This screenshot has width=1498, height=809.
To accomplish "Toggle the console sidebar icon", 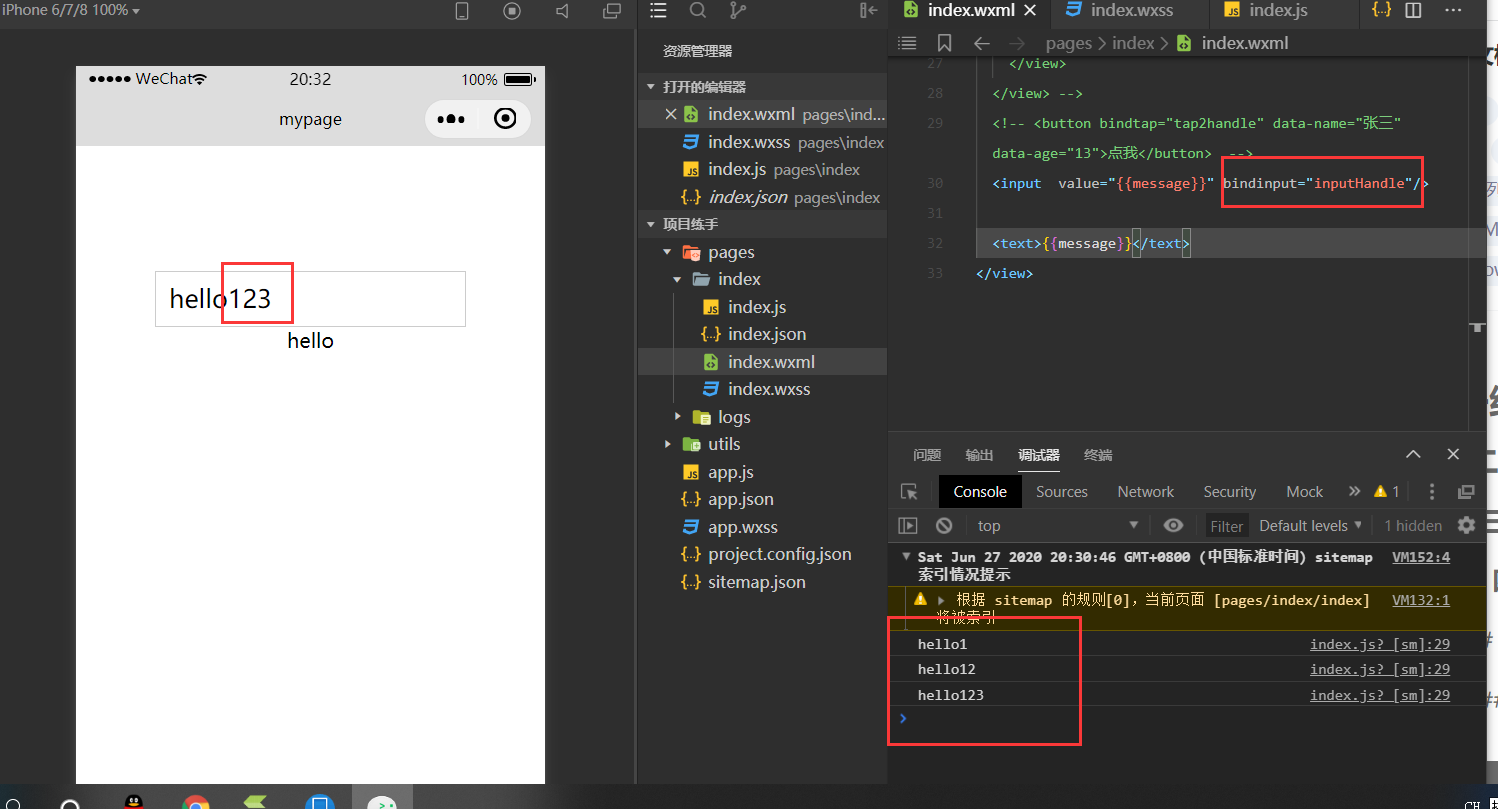I will point(908,525).
